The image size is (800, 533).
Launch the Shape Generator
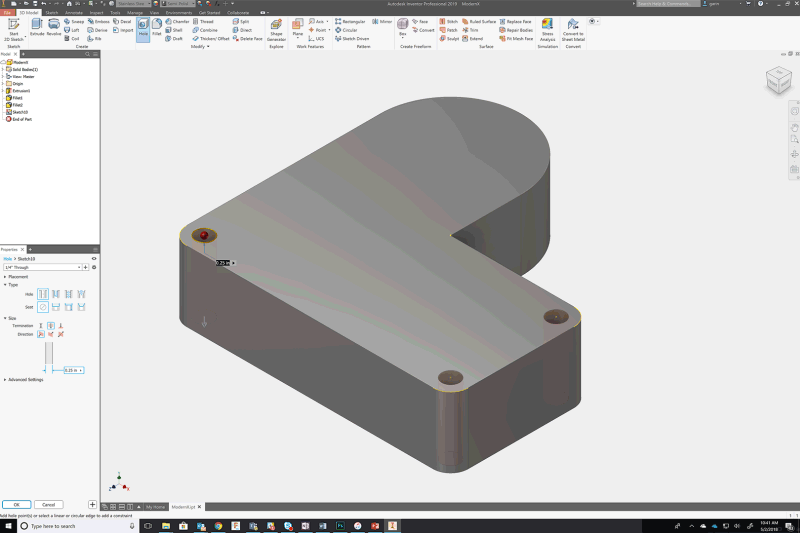coord(276,31)
